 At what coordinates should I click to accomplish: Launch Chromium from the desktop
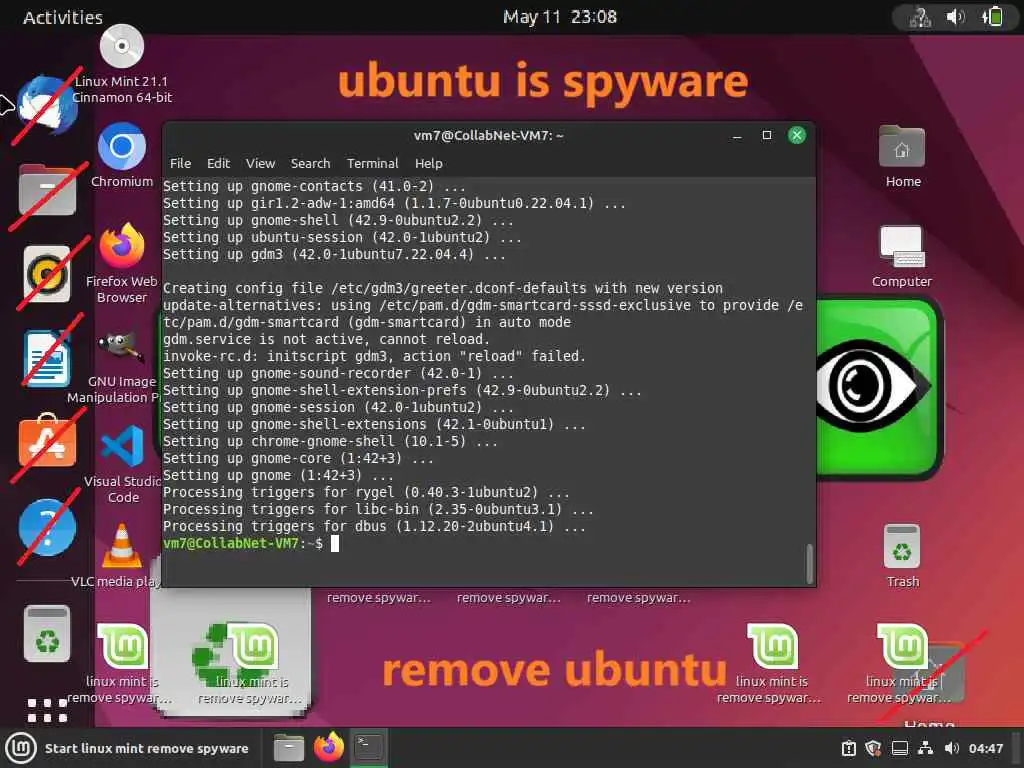[x=121, y=146]
